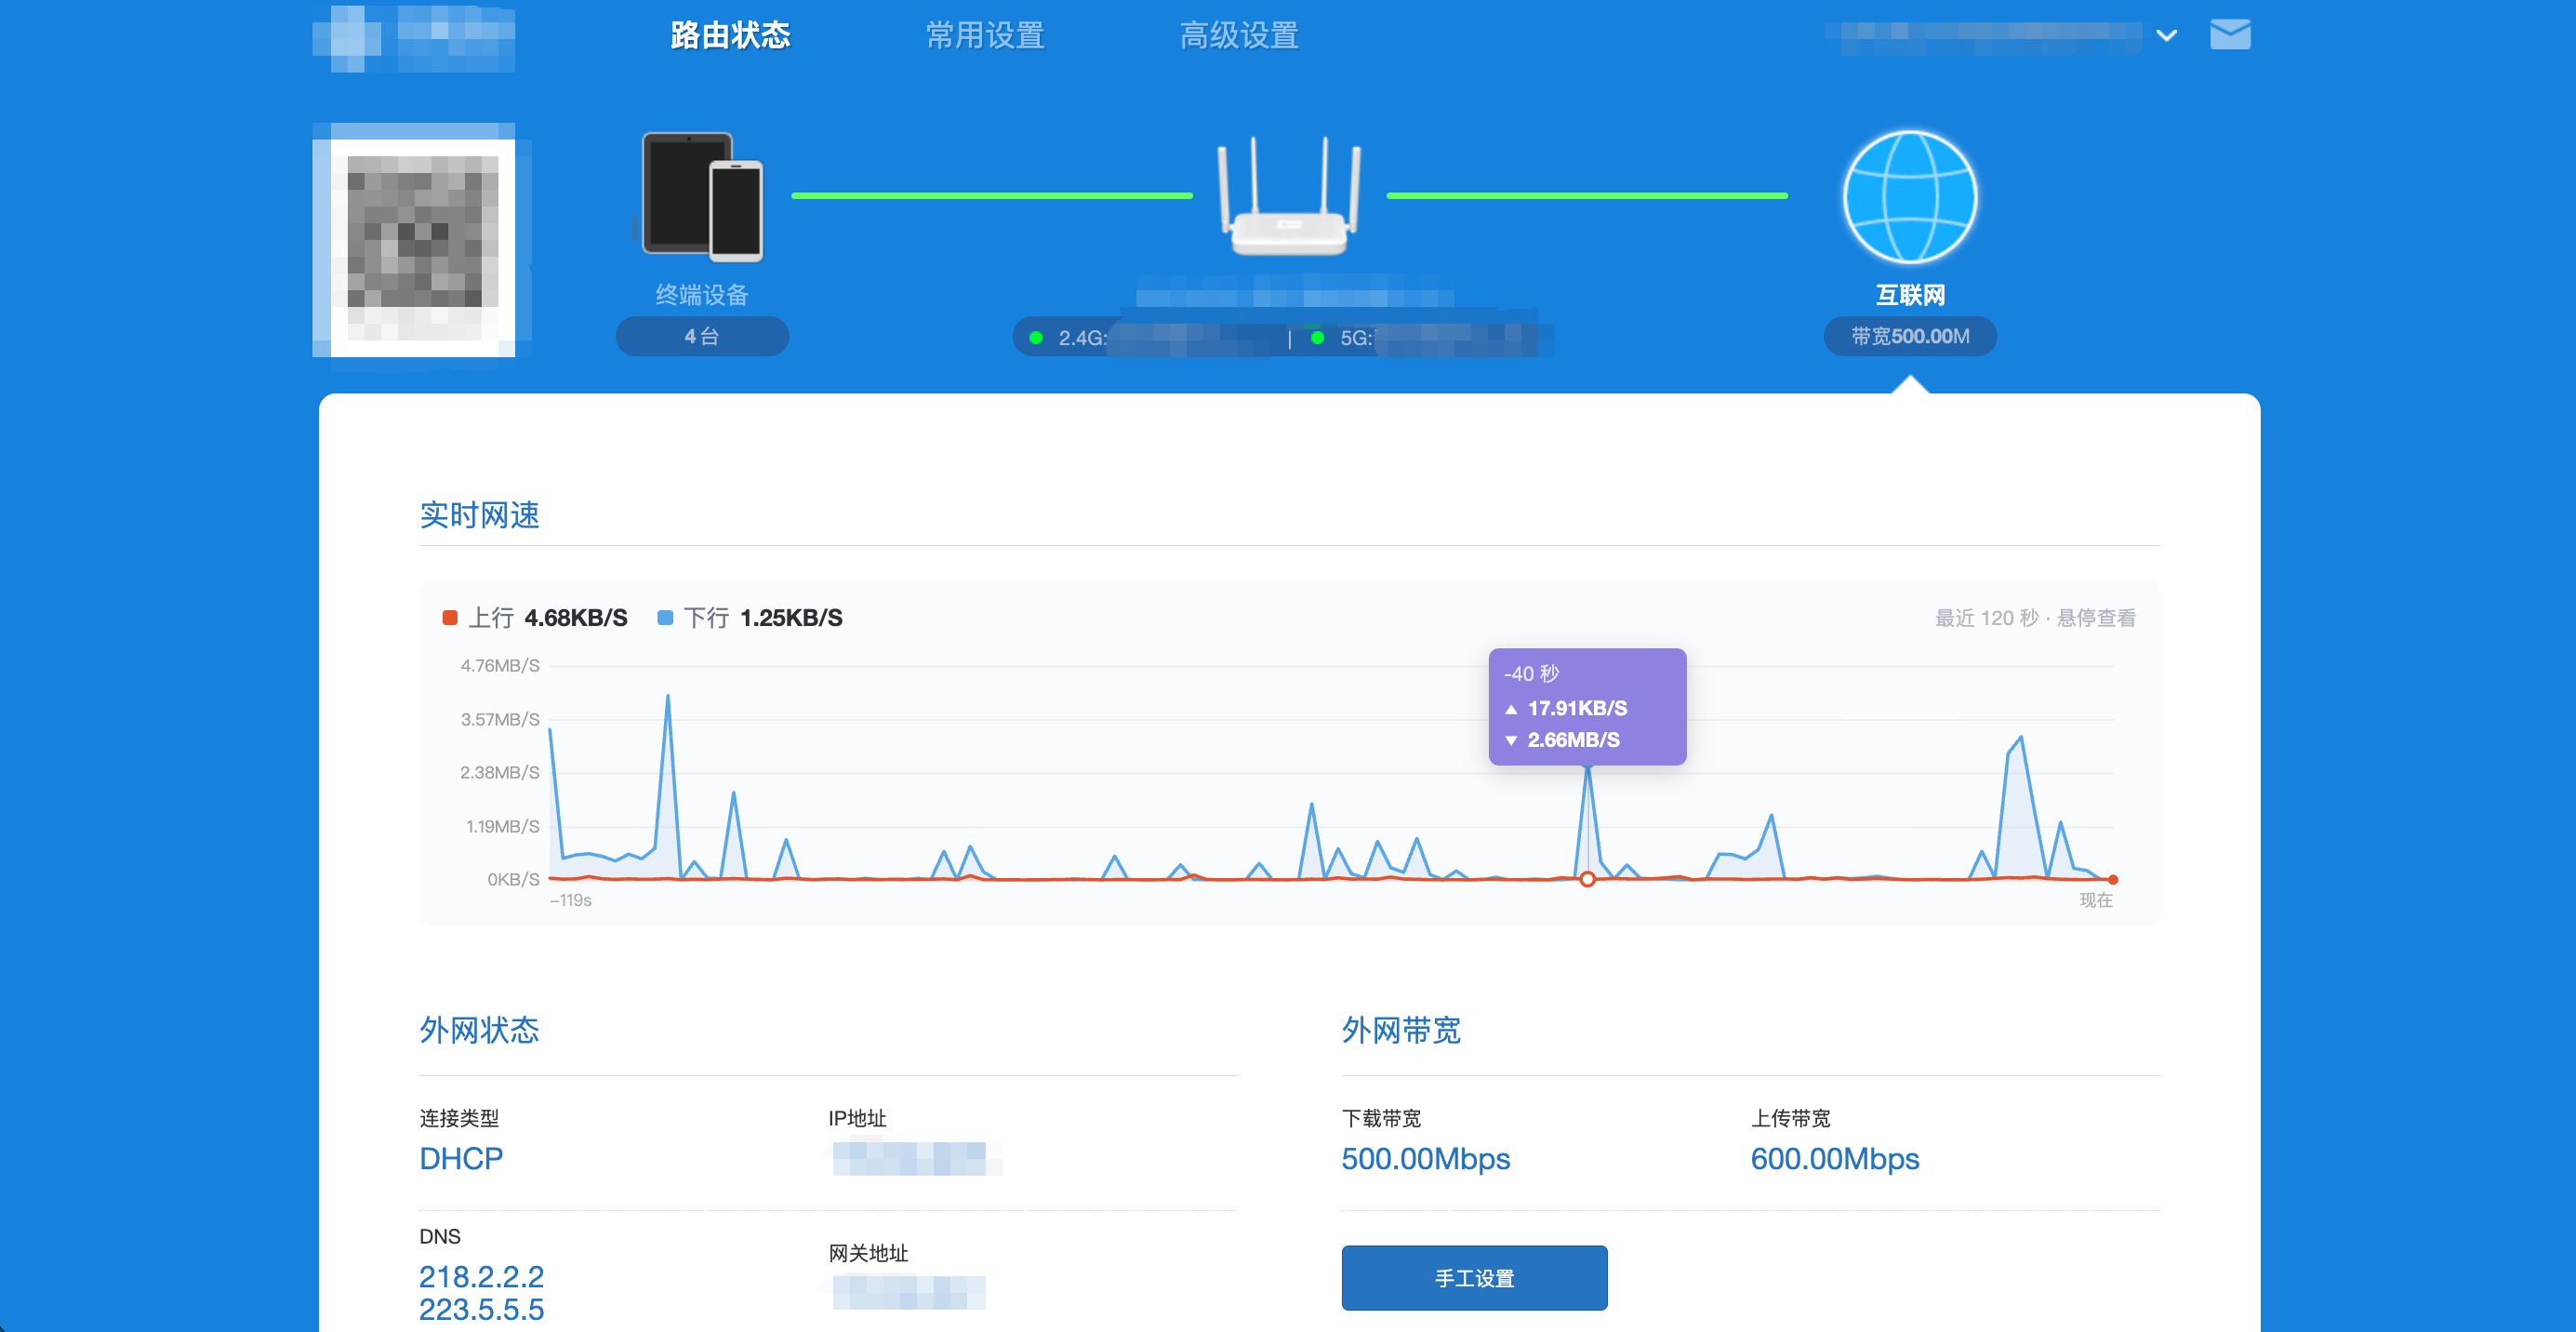Click upload bandwidth 600.00Mbps value
Viewport: 2576px width, 1332px height.
pos(1835,1158)
